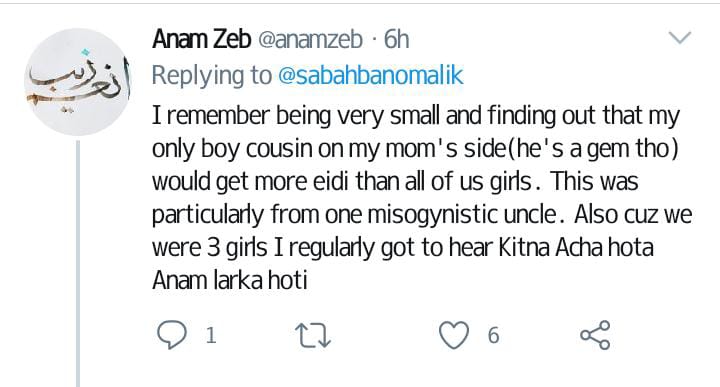Image resolution: width=720 pixels, height=387 pixels.
Task: Open the @sabahbanomalik profile link
Action: click(371, 76)
